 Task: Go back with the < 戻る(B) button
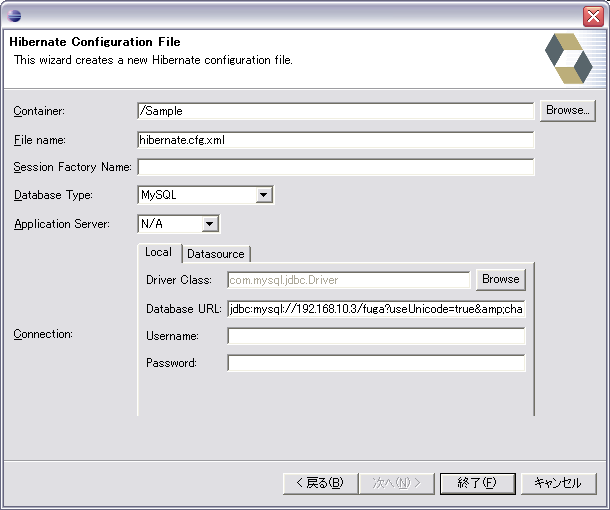tap(319, 483)
